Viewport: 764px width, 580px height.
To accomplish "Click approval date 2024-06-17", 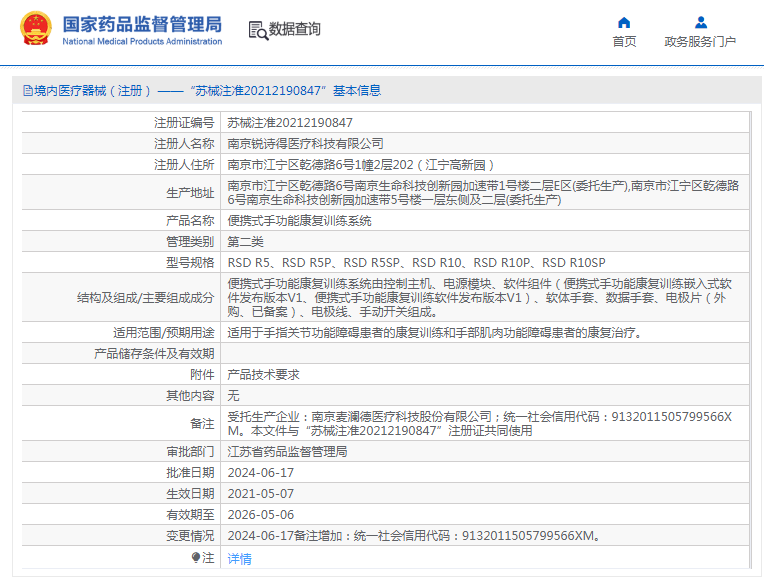I will pos(261,473).
